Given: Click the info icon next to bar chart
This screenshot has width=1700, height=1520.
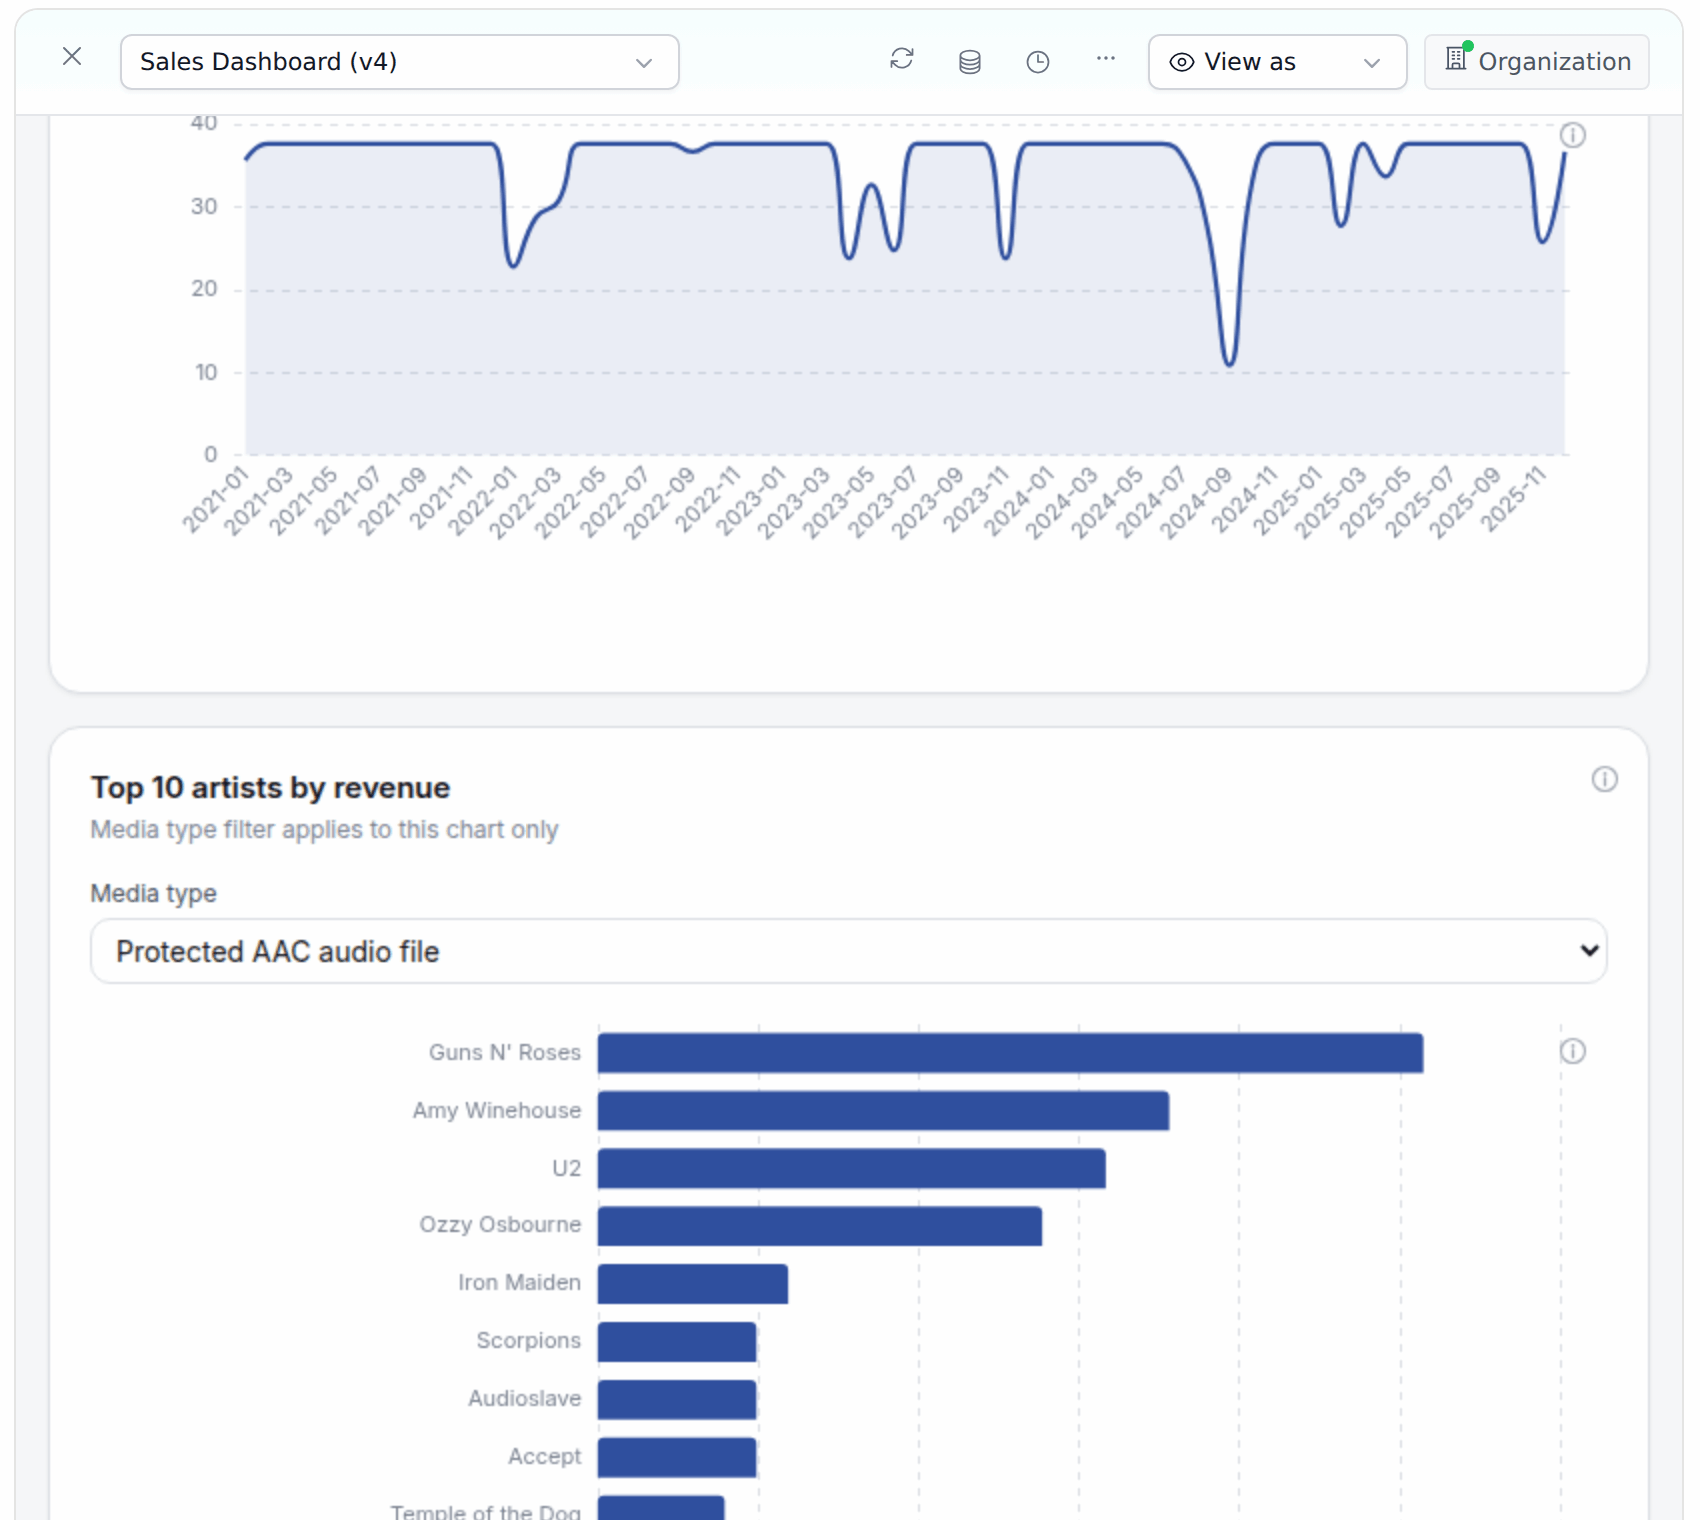Looking at the screenshot, I should pos(1573,1051).
